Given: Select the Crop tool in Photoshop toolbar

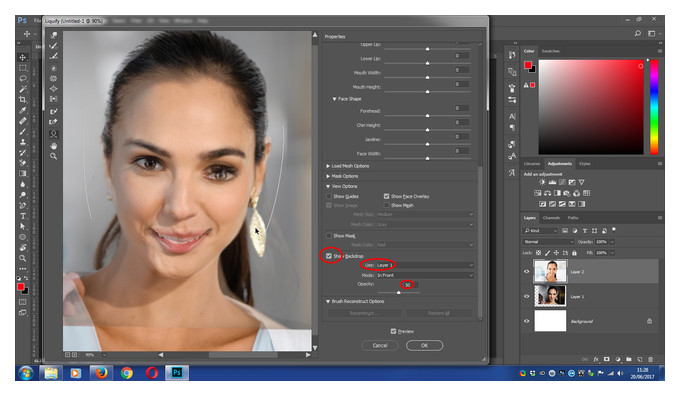Looking at the screenshot, I should [23, 99].
